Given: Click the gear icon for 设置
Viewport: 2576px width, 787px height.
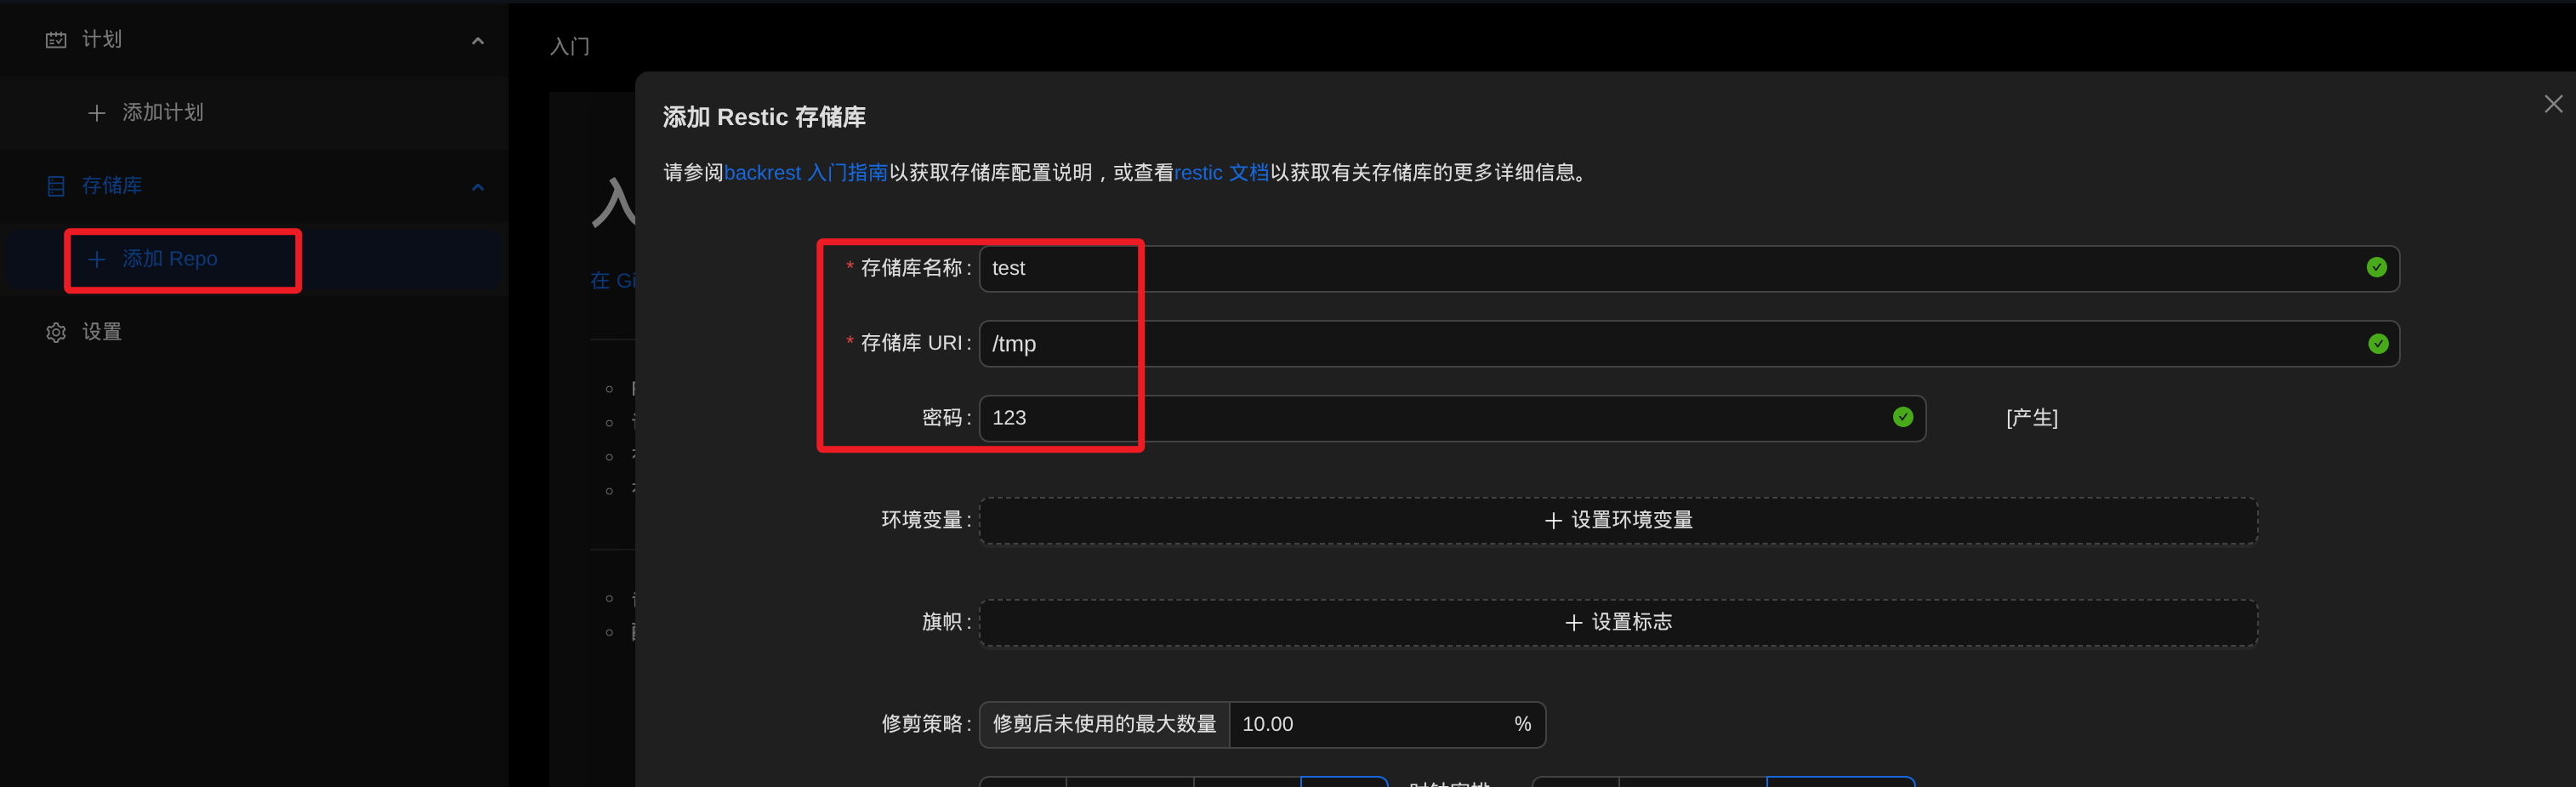Looking at the screenshot, I should [x=56, y=332].
